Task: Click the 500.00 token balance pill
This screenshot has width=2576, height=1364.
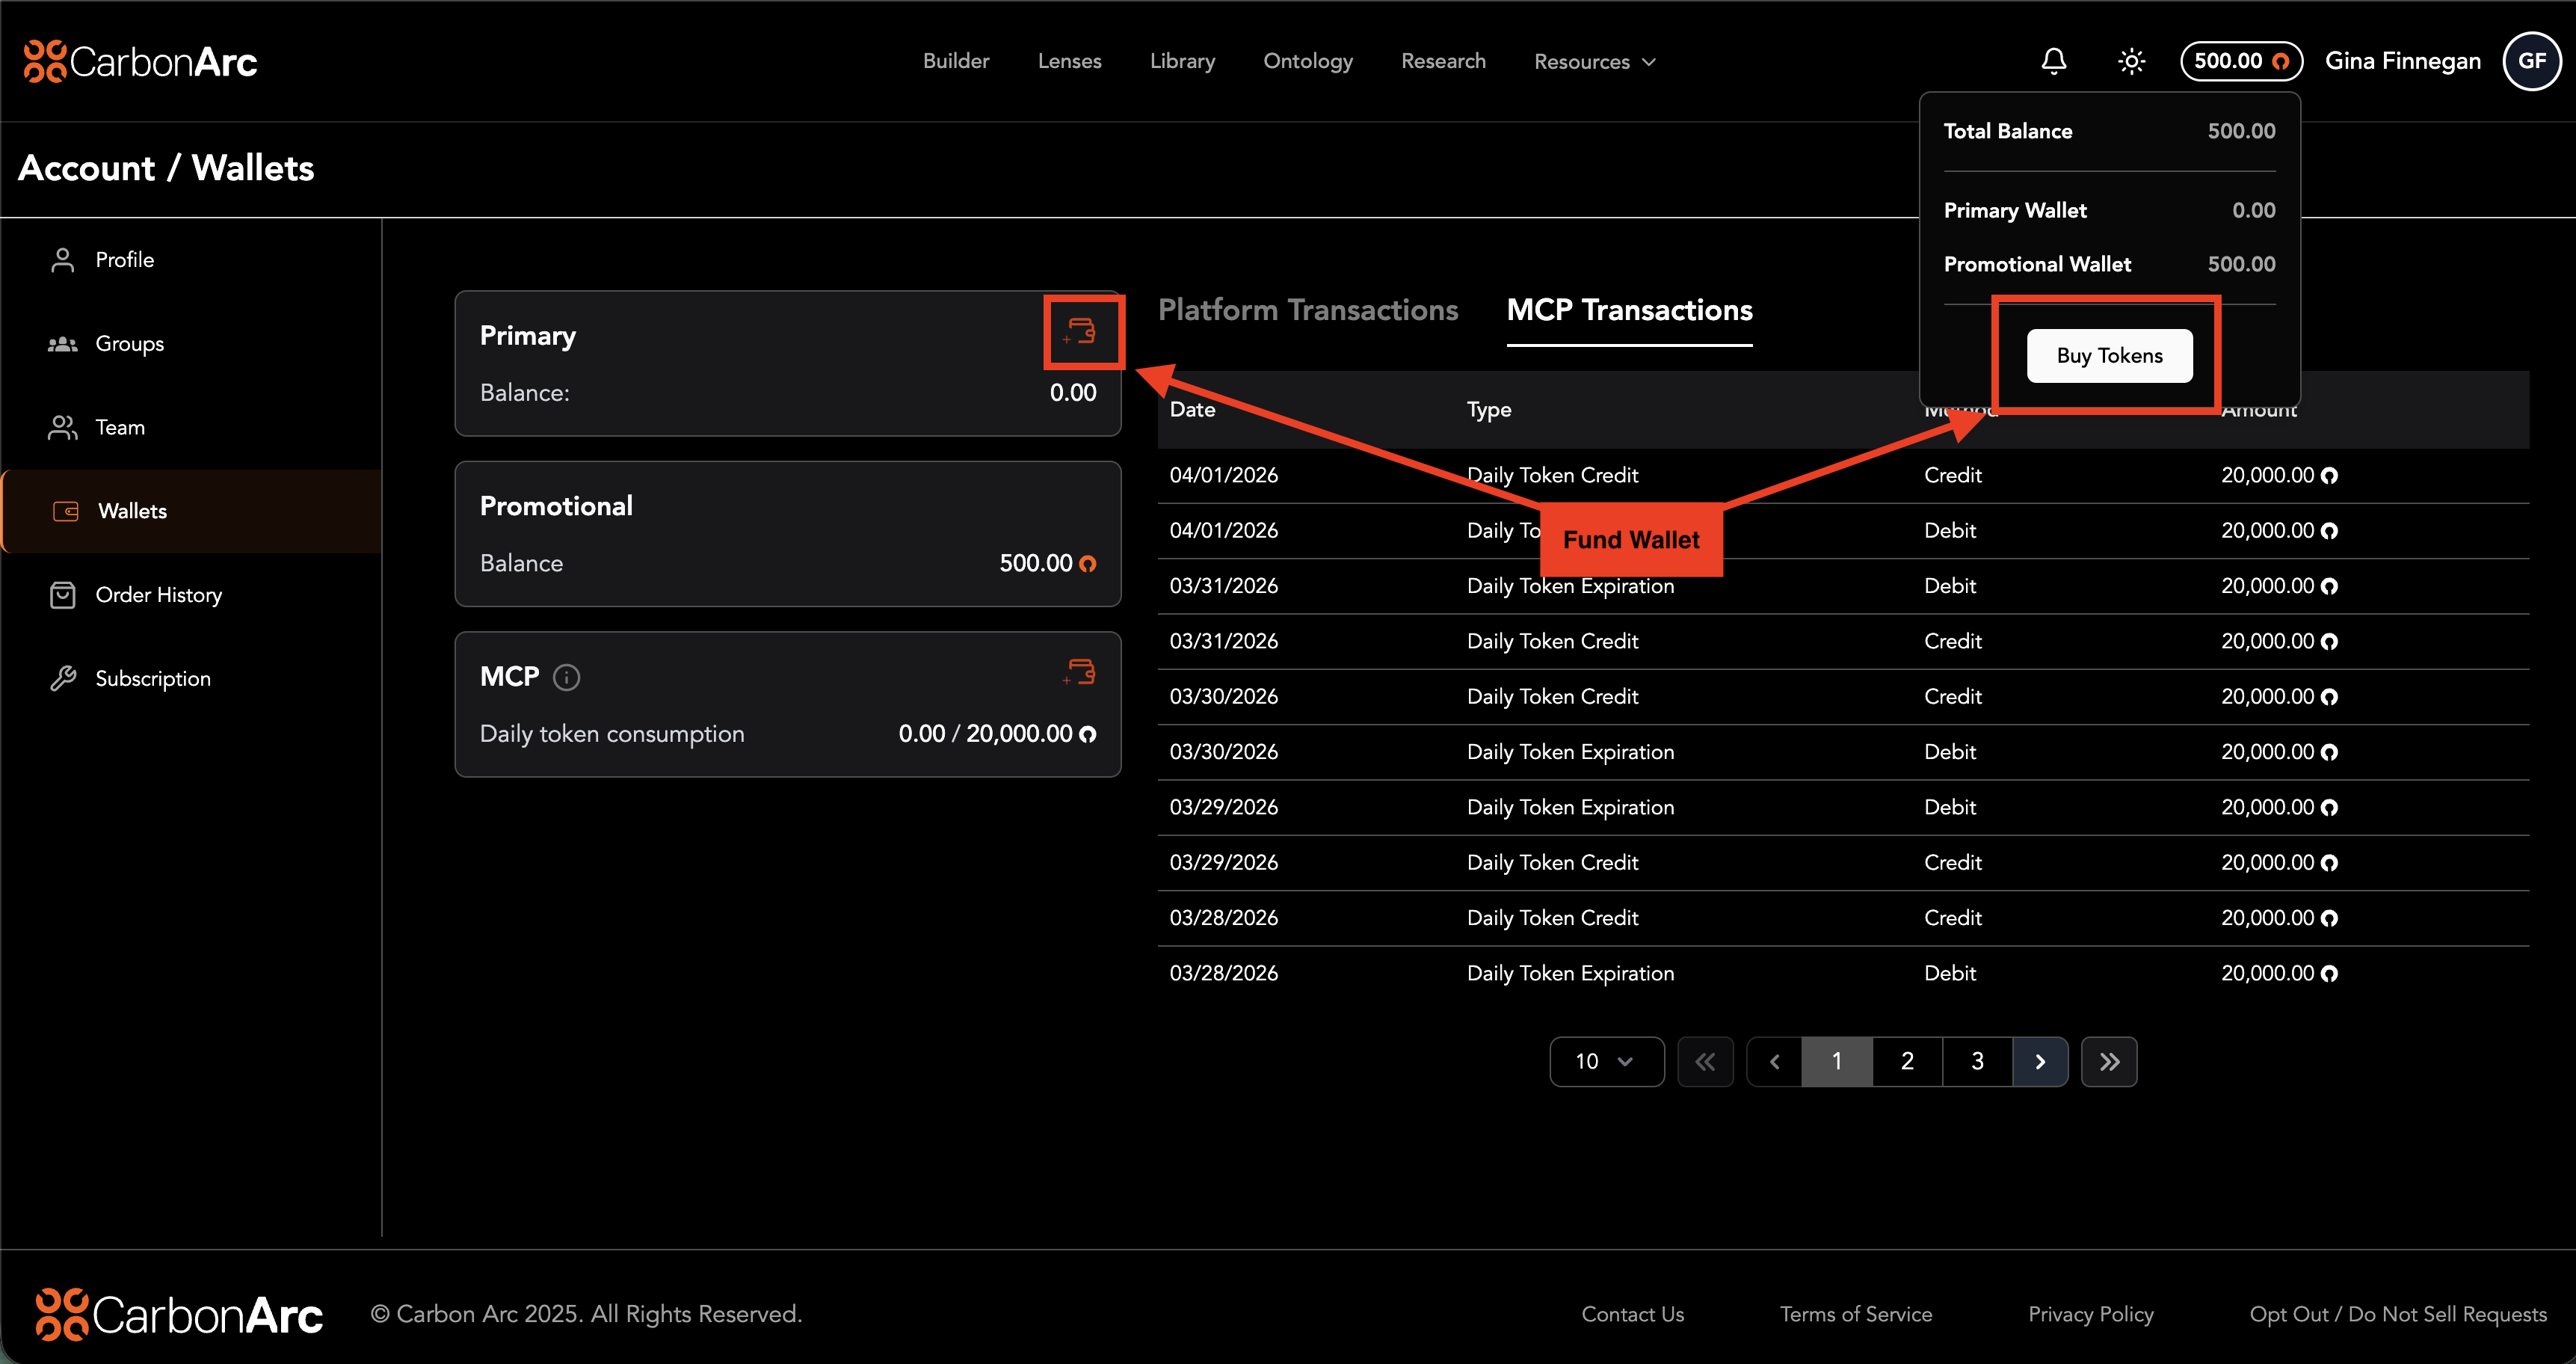Action: click(2240, 61)
